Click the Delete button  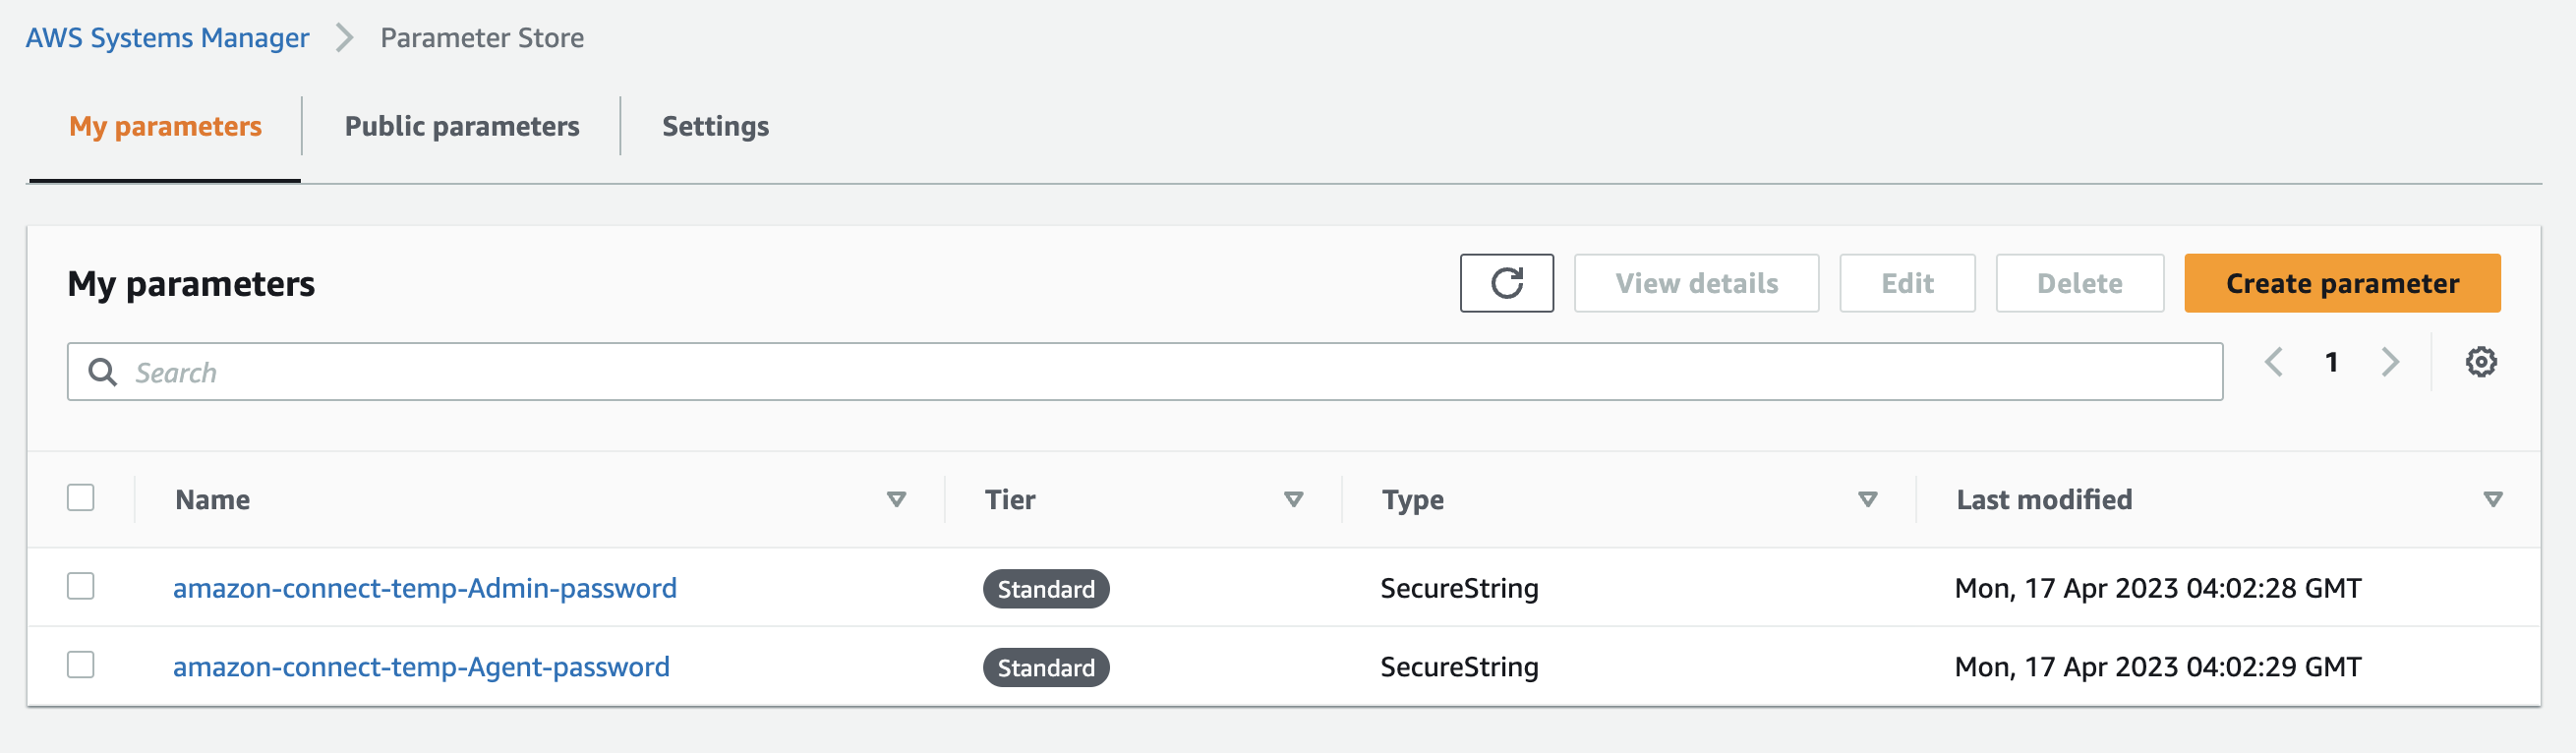2079,283
